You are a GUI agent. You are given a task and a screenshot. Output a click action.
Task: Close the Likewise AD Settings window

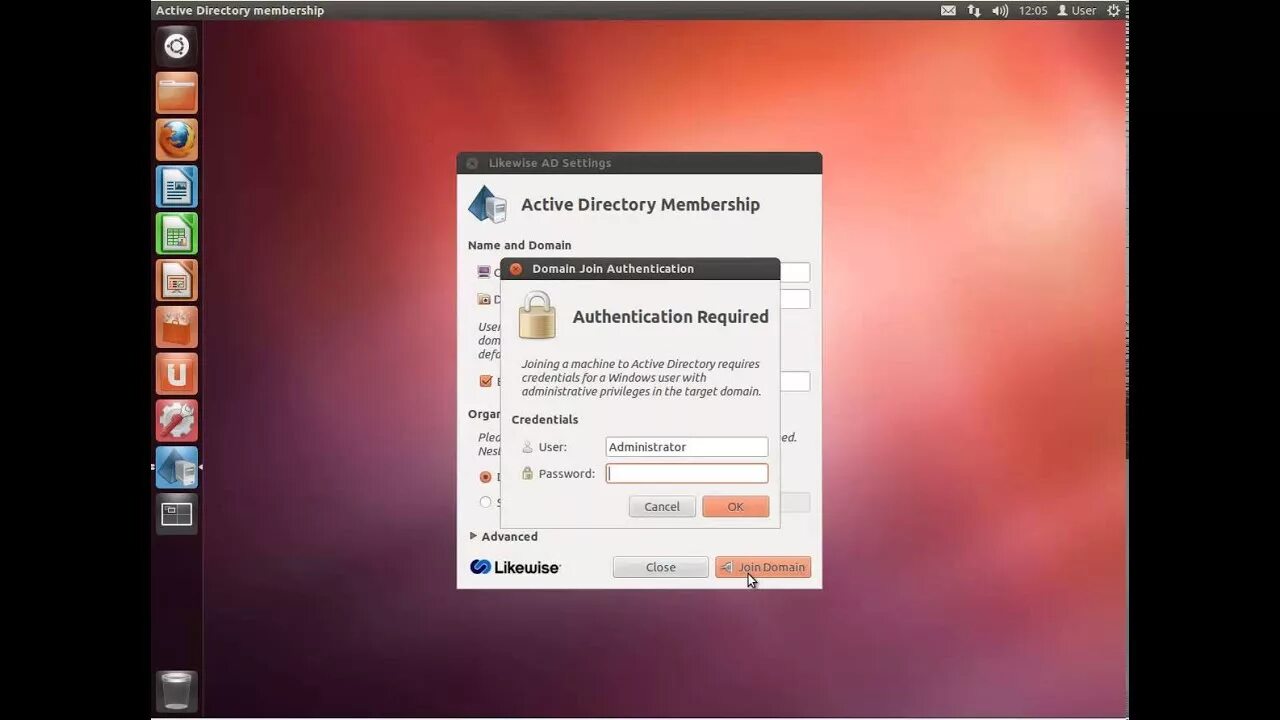472,163
